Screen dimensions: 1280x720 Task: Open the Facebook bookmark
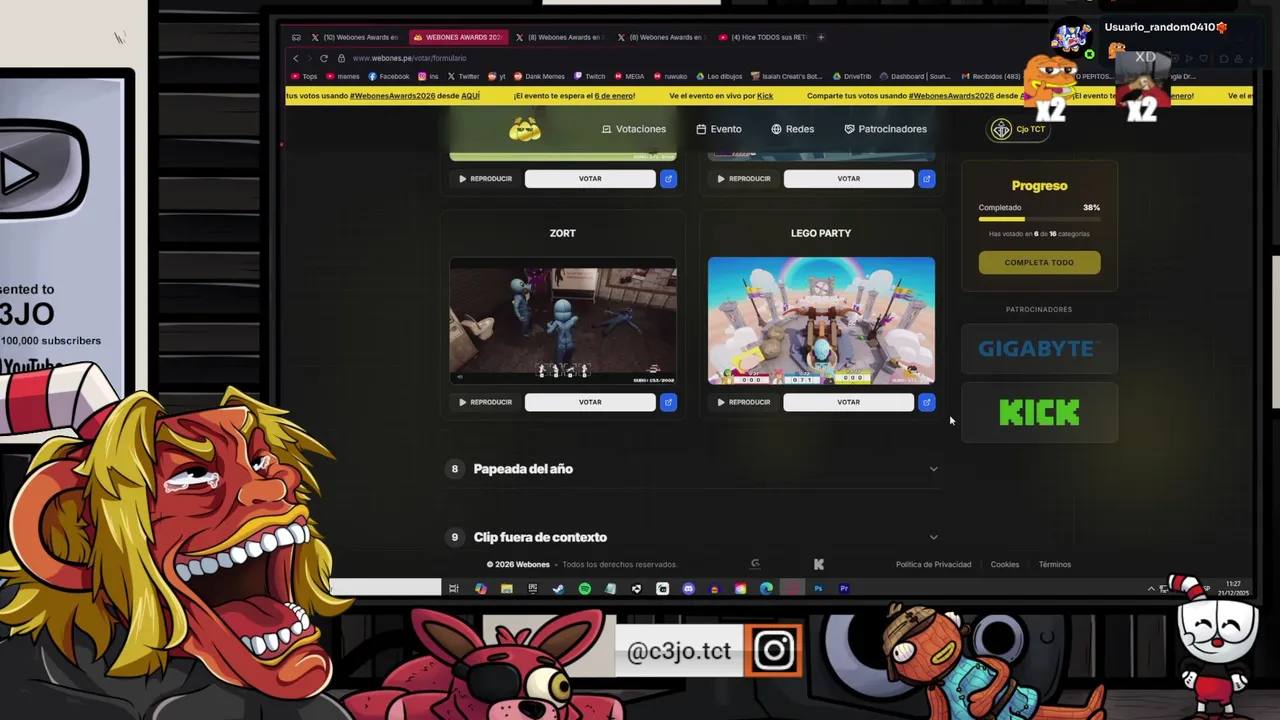click(x=389, y=76)
